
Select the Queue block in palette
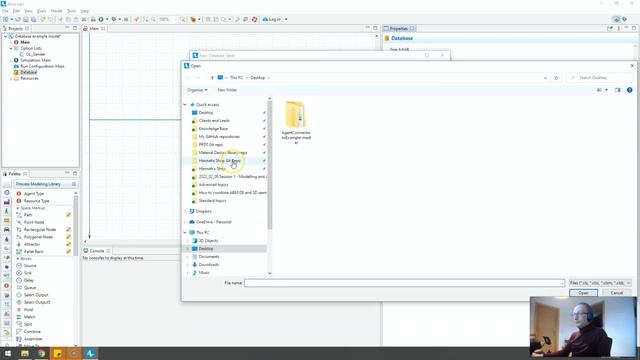[29, 288]
